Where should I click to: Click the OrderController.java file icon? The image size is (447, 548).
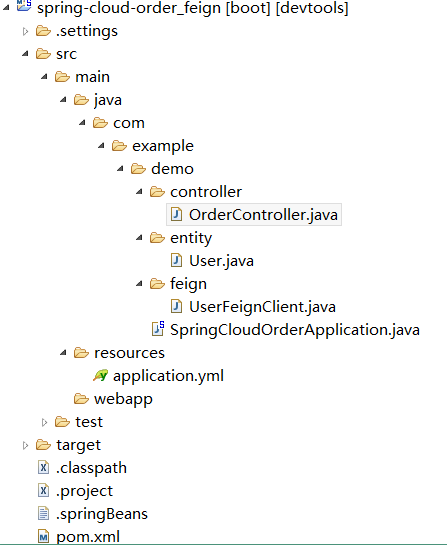click(176, 214)
